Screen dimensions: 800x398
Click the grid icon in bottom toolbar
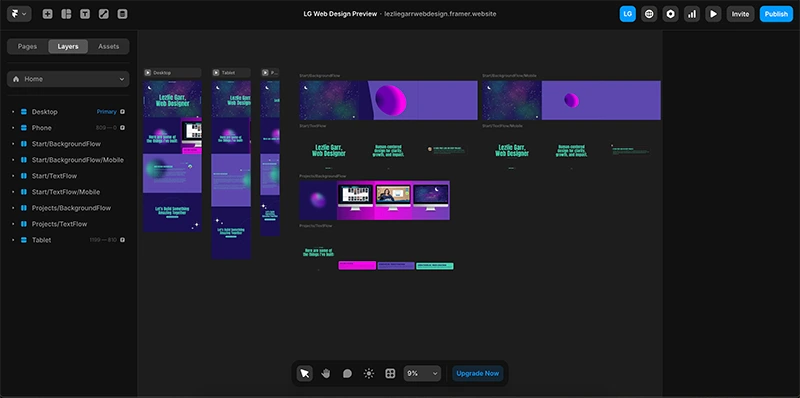[390, 374]
